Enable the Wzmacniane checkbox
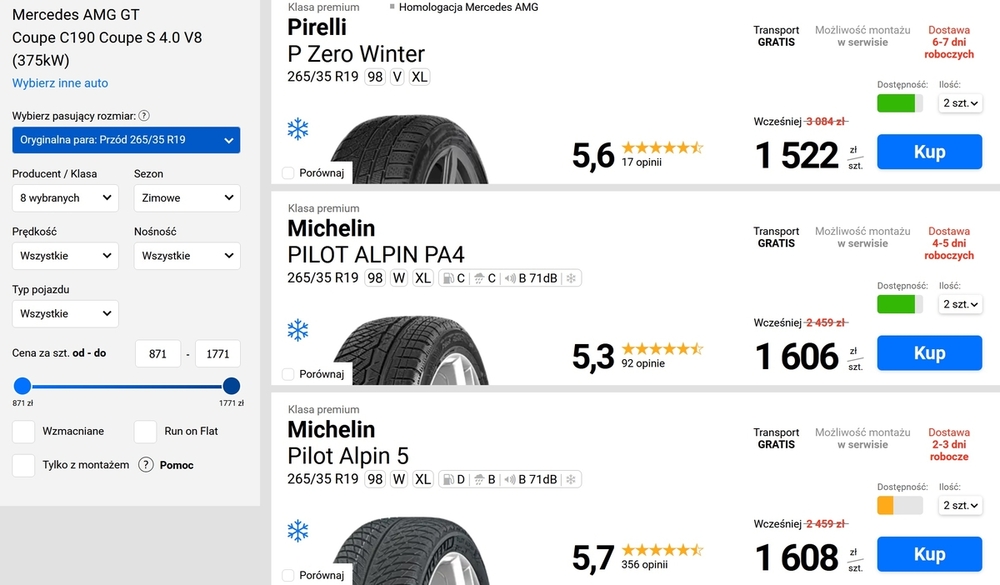Image resolution: width=1000 pixels, height=585 pixels. point(24,432)
